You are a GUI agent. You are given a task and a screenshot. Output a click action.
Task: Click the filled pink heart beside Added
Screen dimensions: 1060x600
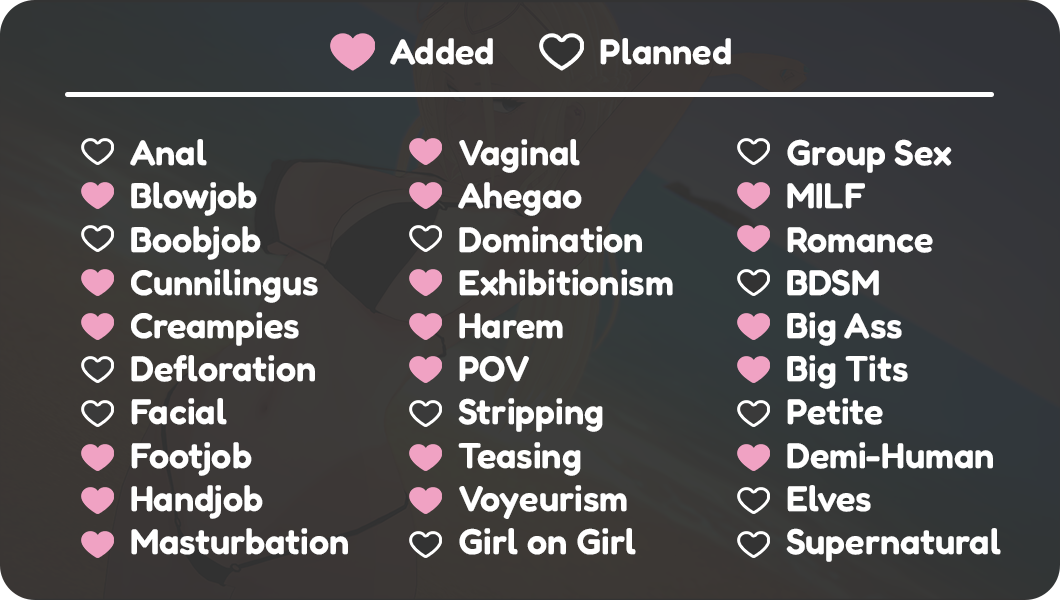click(x=353, y=52)
